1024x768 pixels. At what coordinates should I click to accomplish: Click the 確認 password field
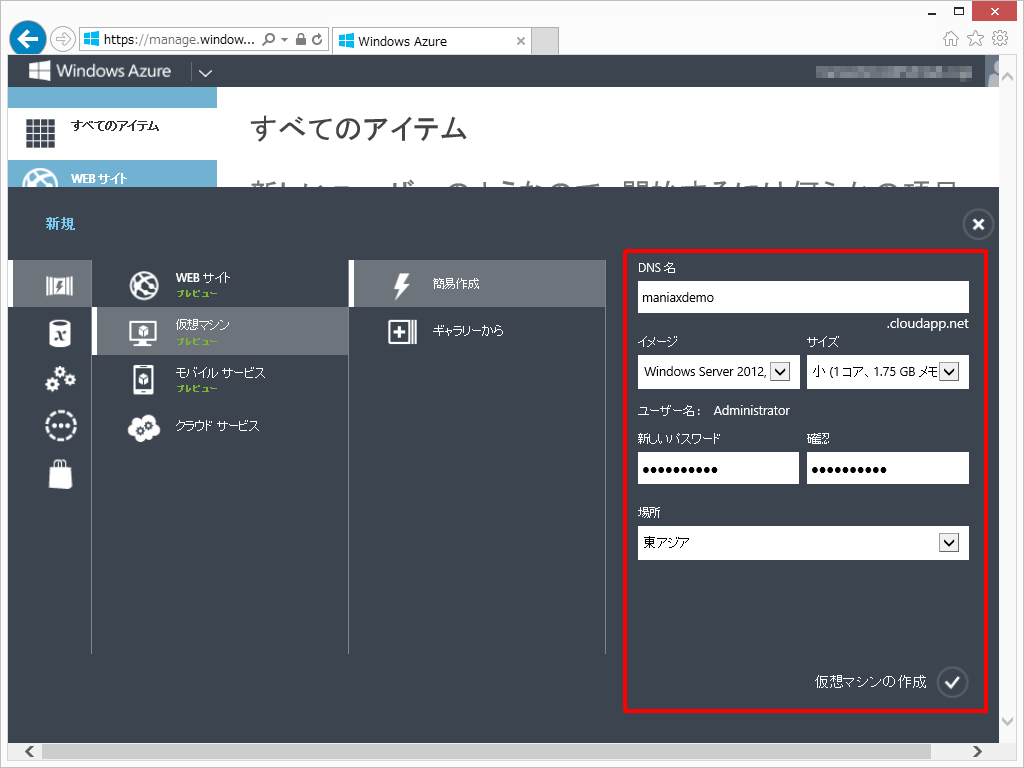click(888, 469)
